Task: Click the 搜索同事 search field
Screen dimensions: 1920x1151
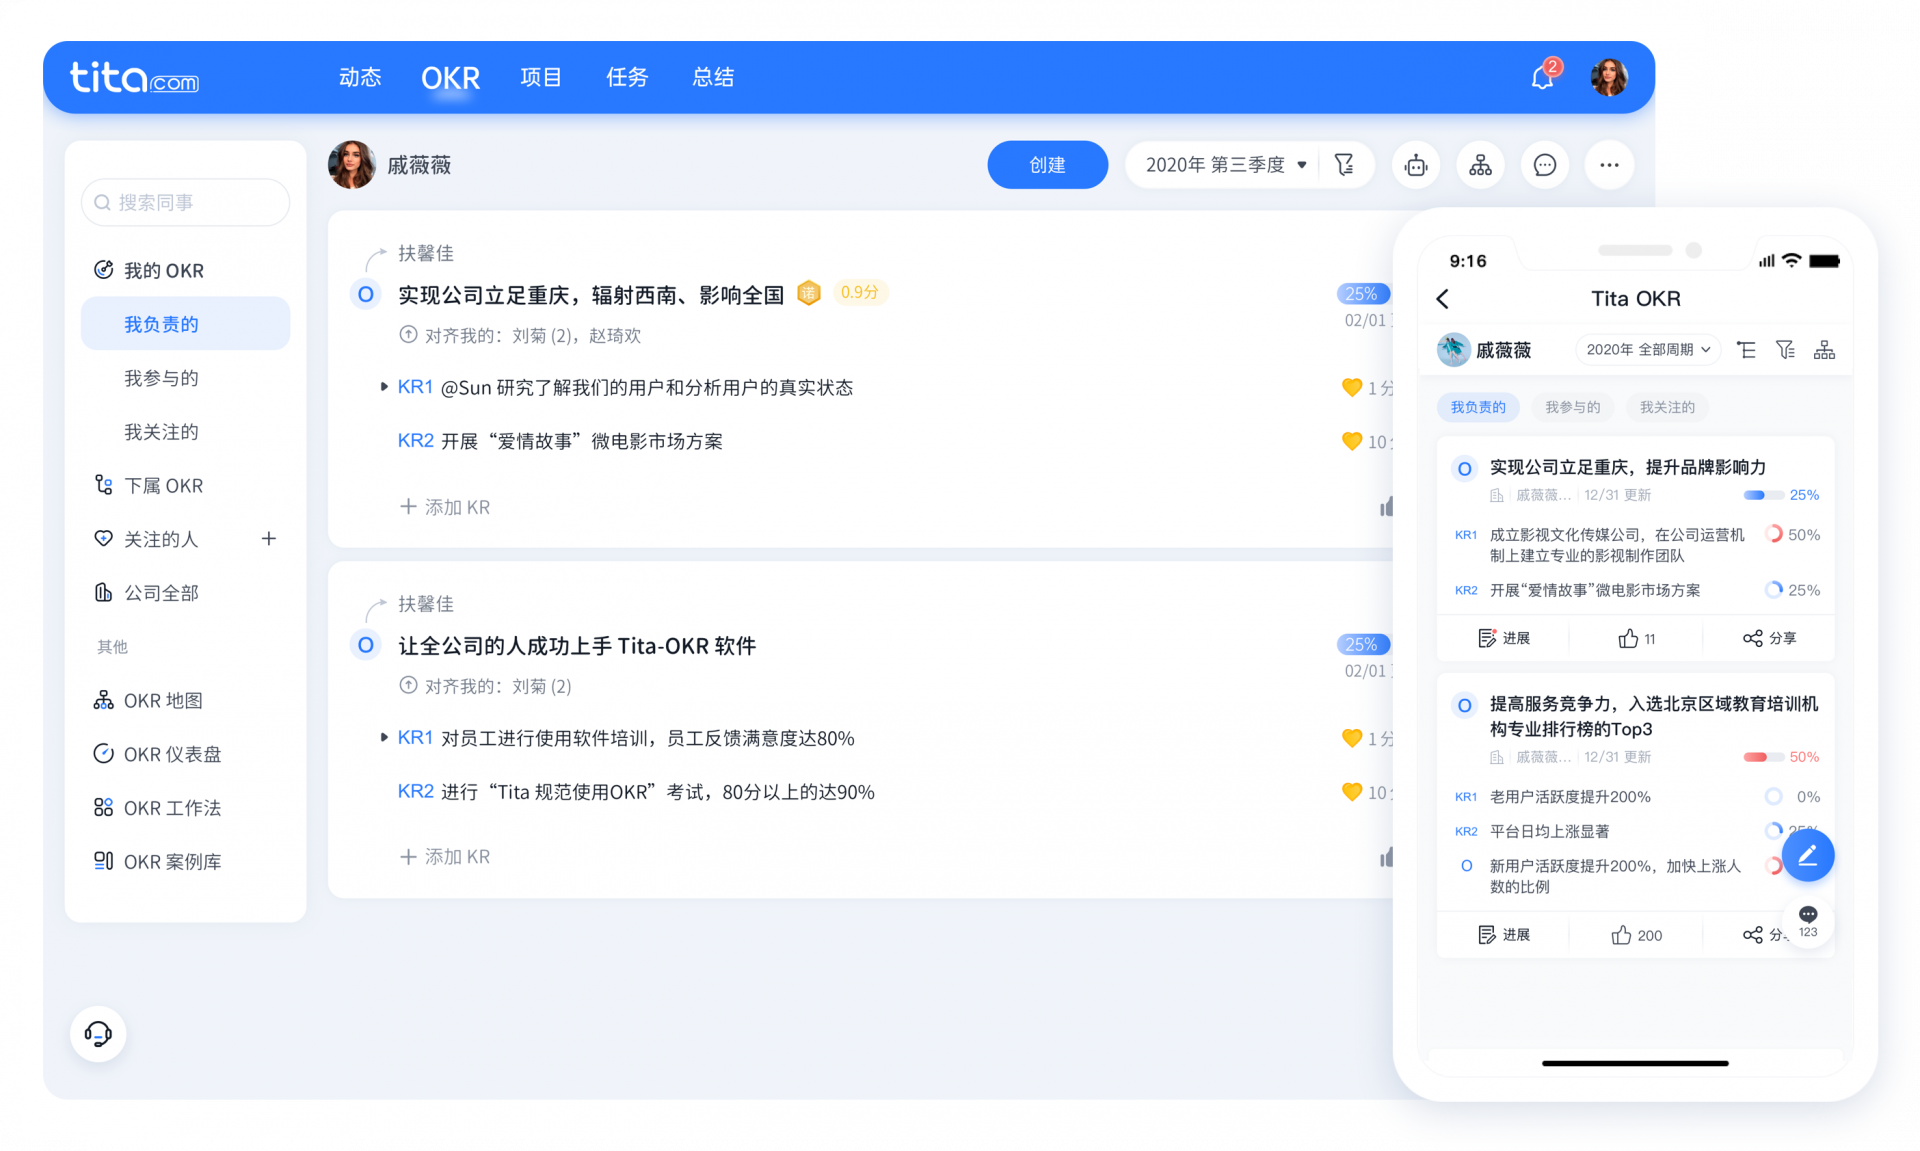Action: pos(185,202)
